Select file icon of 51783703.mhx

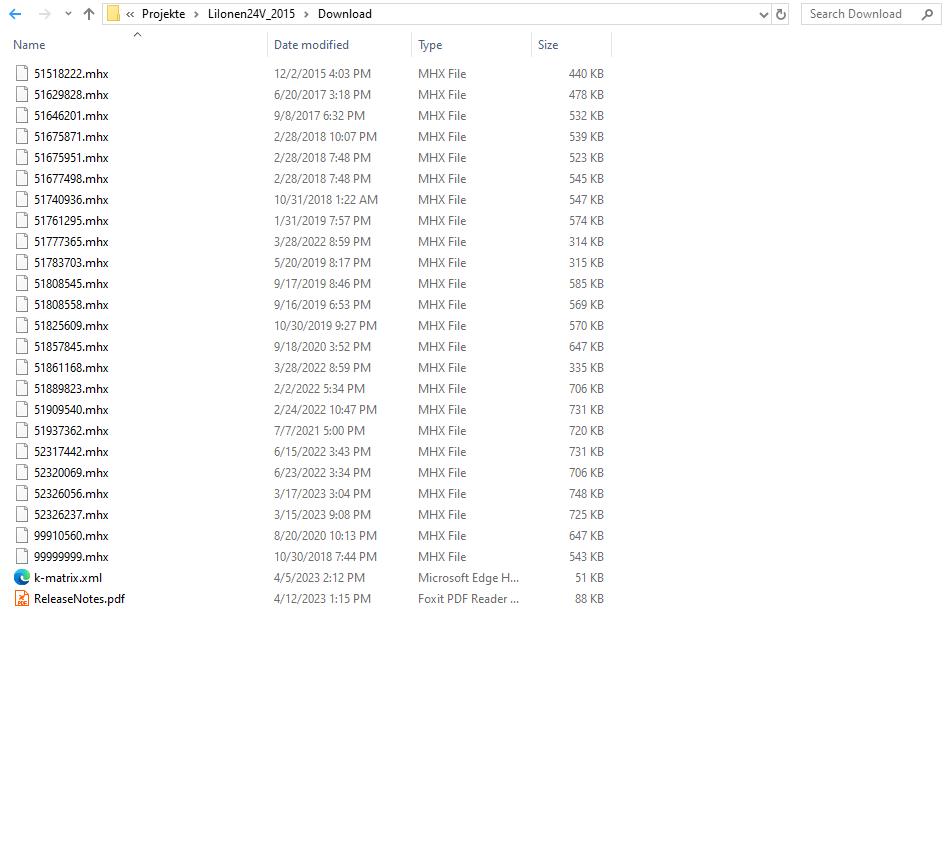pyautogui.click(x=22, y=262)
